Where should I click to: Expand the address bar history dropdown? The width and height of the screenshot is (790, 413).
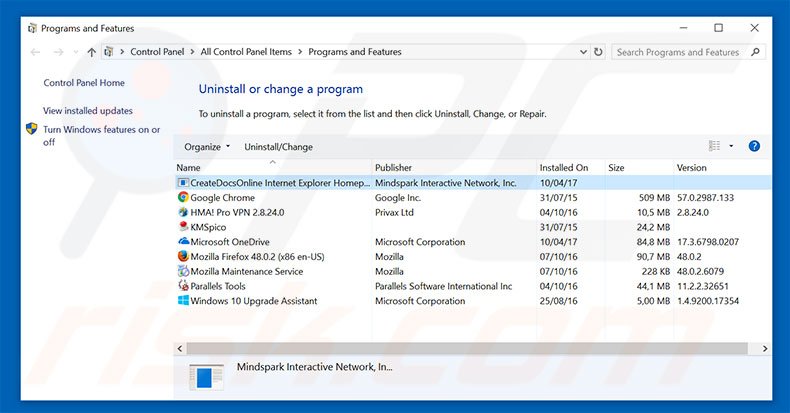[x=583, y=52]
